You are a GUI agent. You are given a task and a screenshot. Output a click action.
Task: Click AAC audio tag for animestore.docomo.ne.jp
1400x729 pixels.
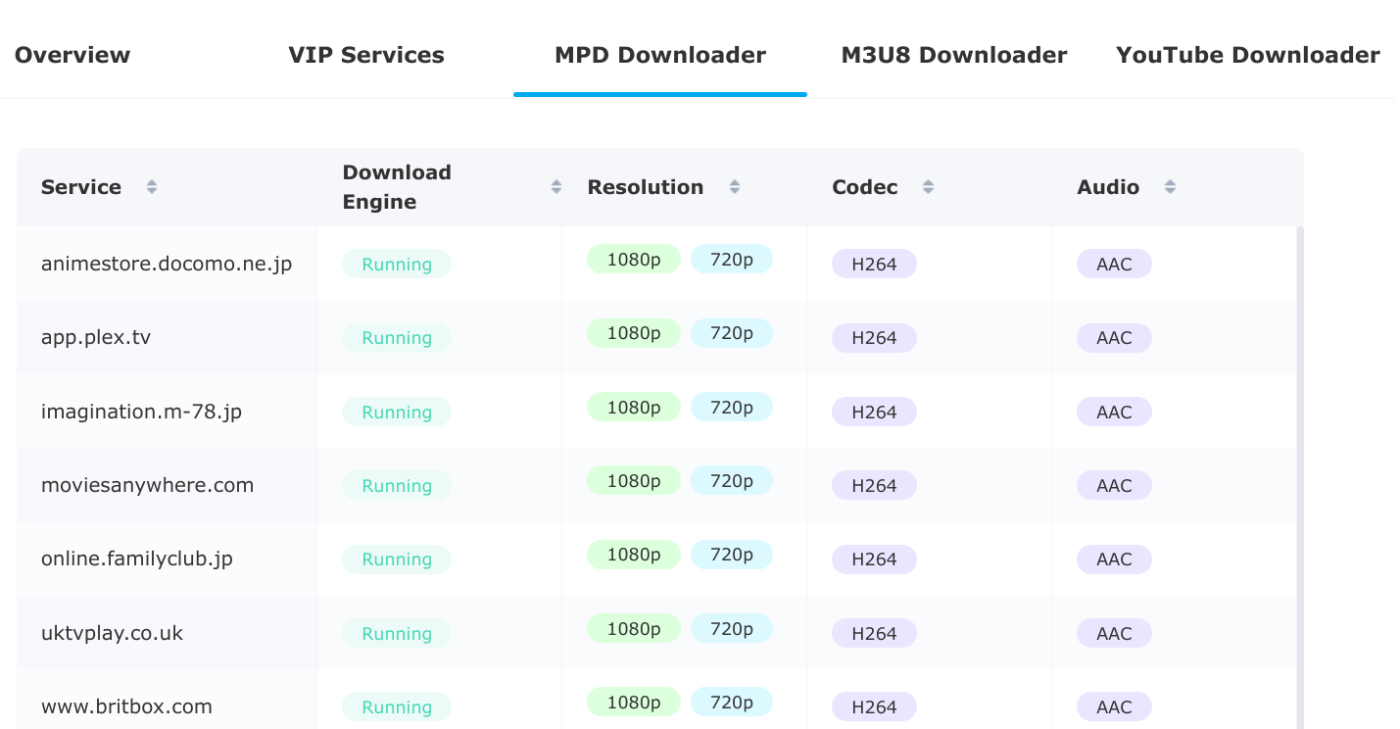(x=1114, y=264)
